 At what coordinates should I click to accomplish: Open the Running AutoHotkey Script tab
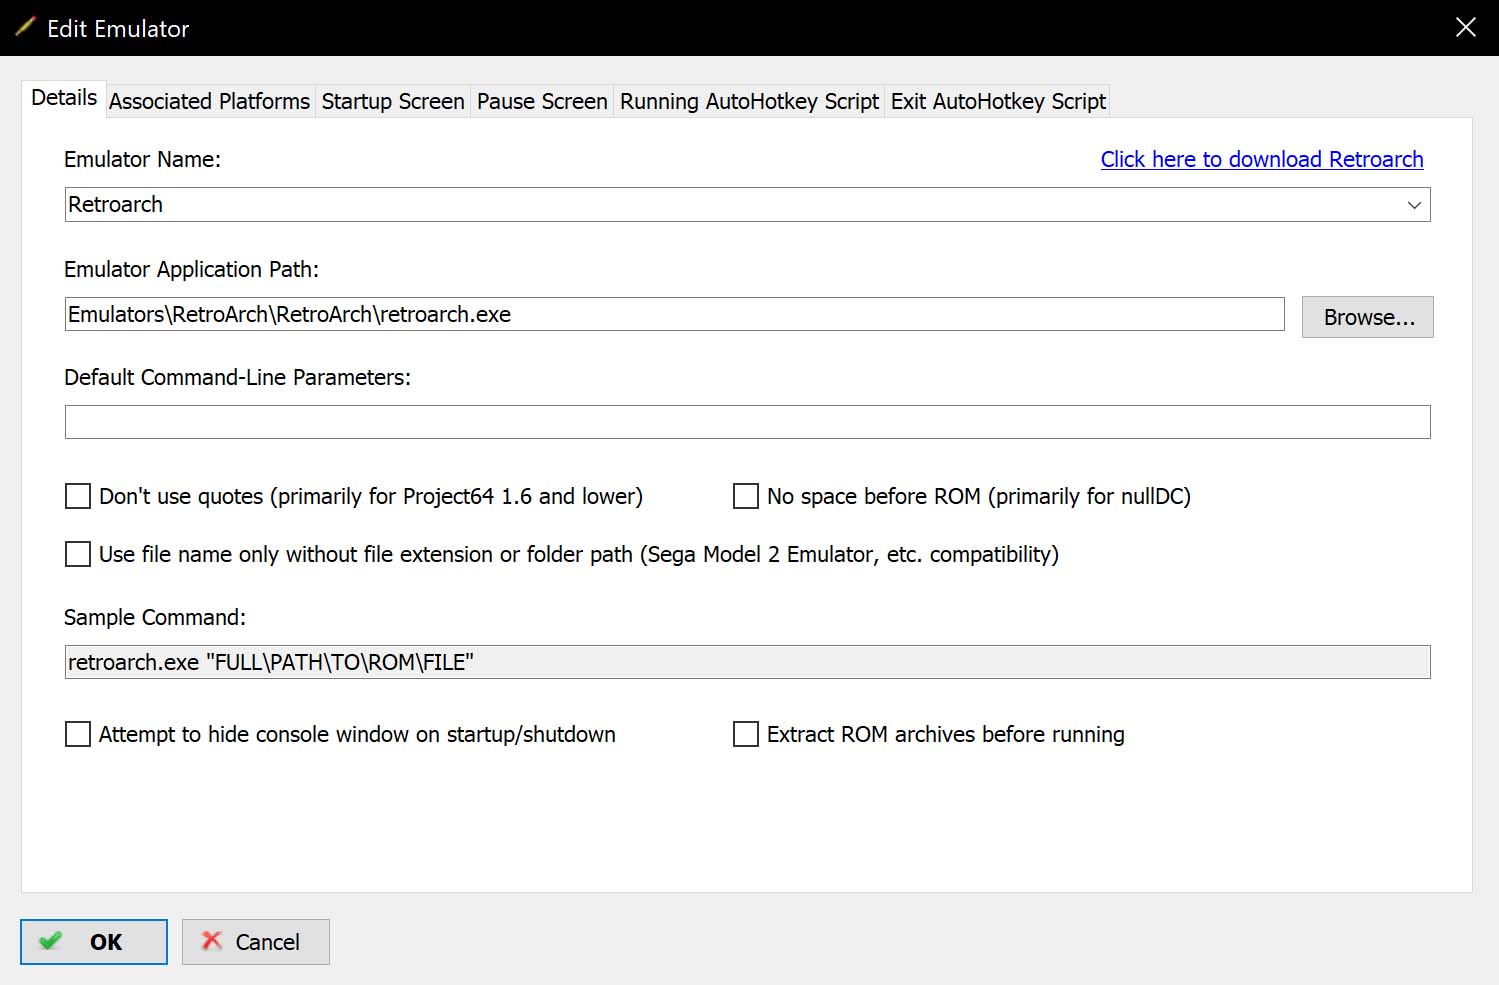749,101
